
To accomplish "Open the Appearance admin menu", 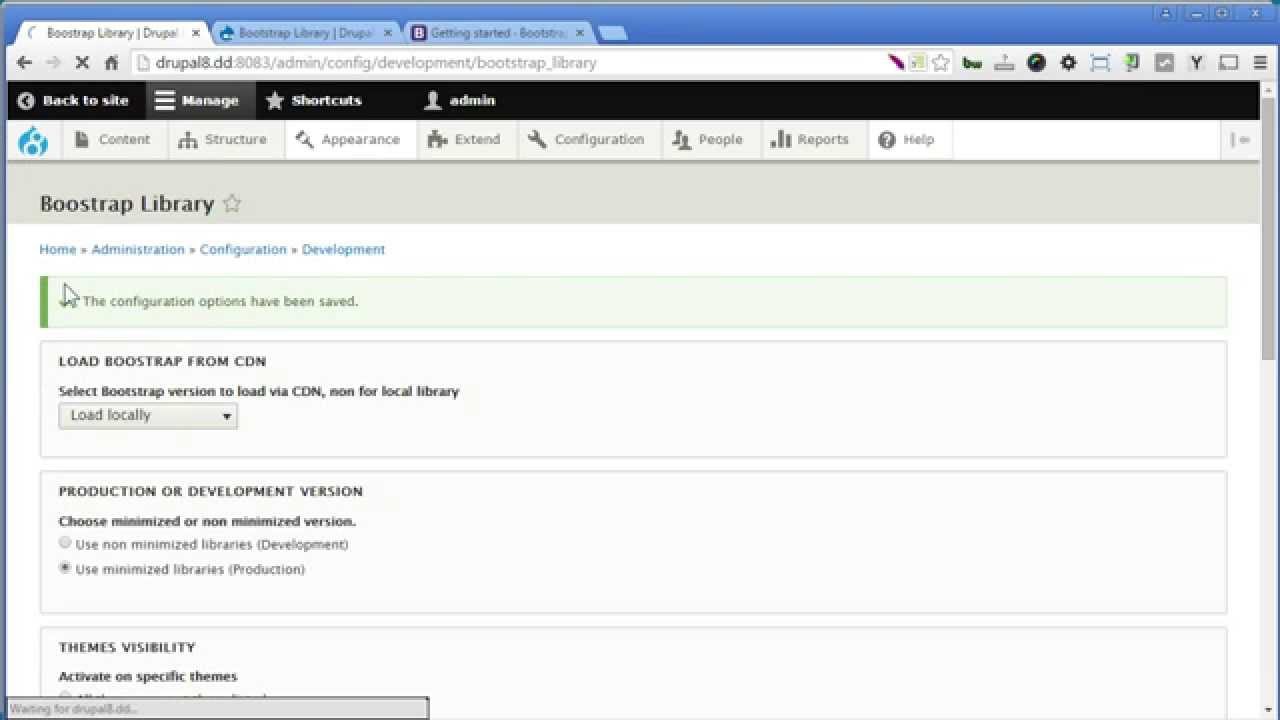I will click(348, 140).
